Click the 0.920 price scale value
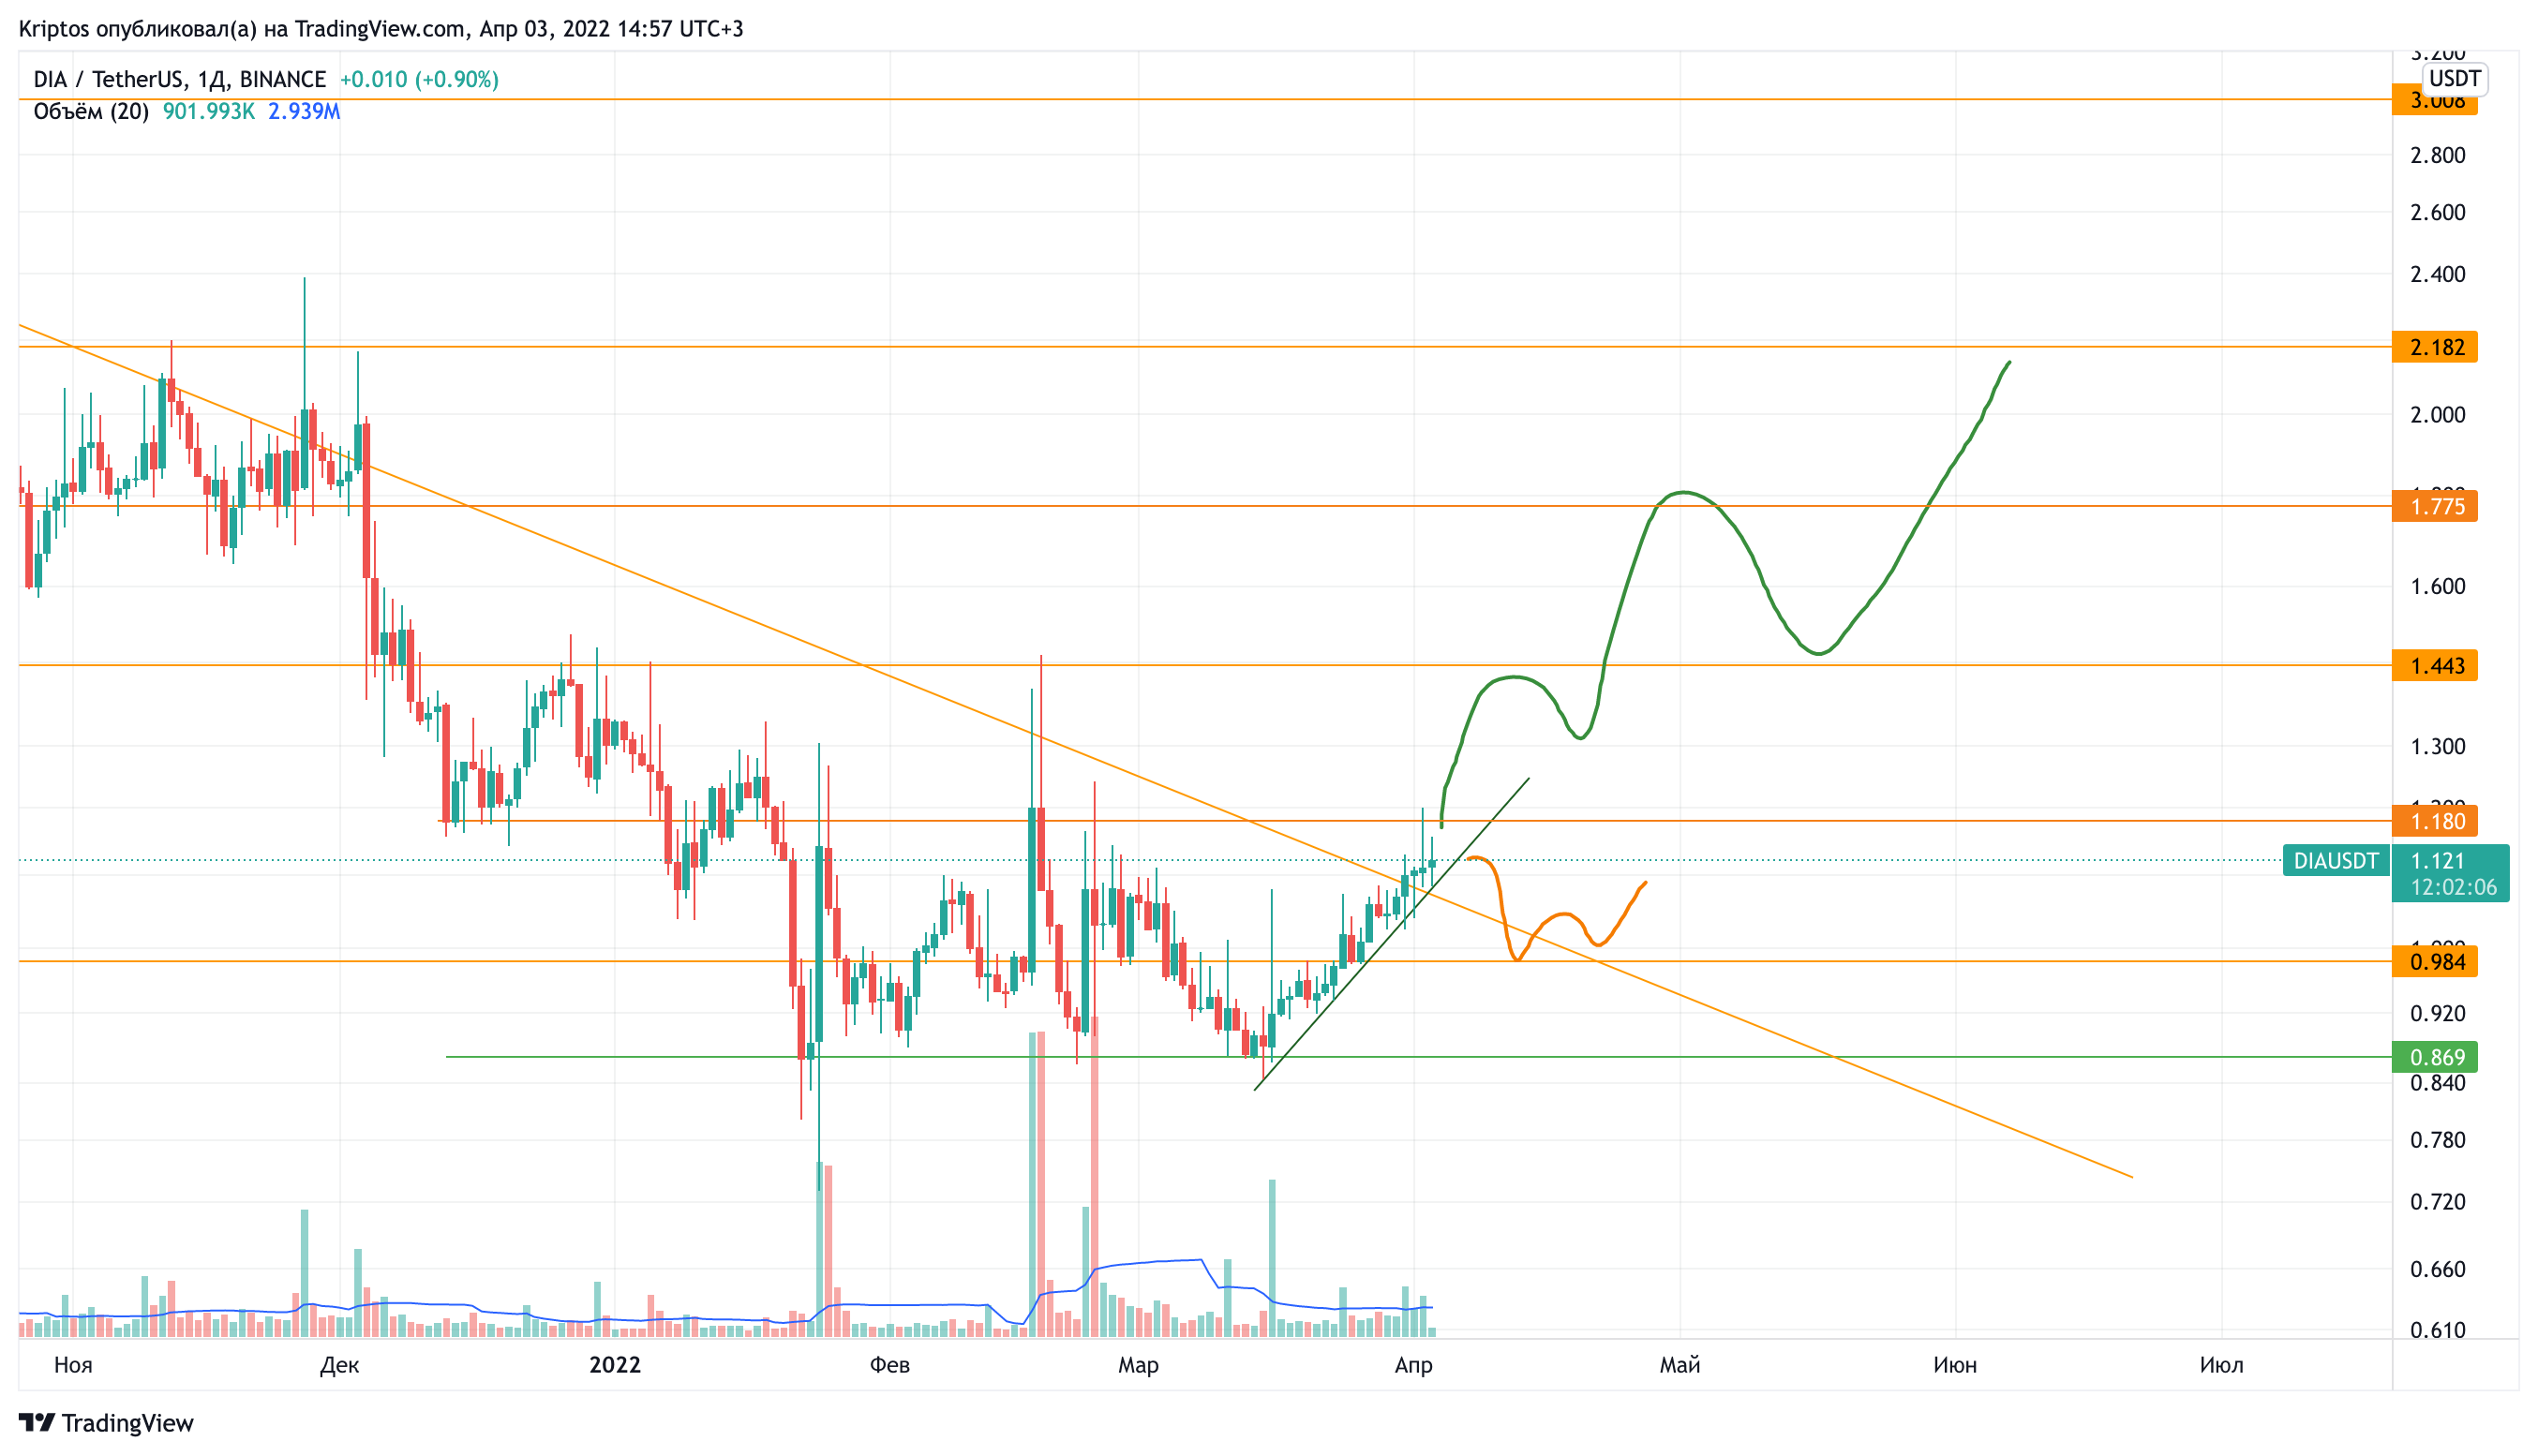 coord(2438,1013)
